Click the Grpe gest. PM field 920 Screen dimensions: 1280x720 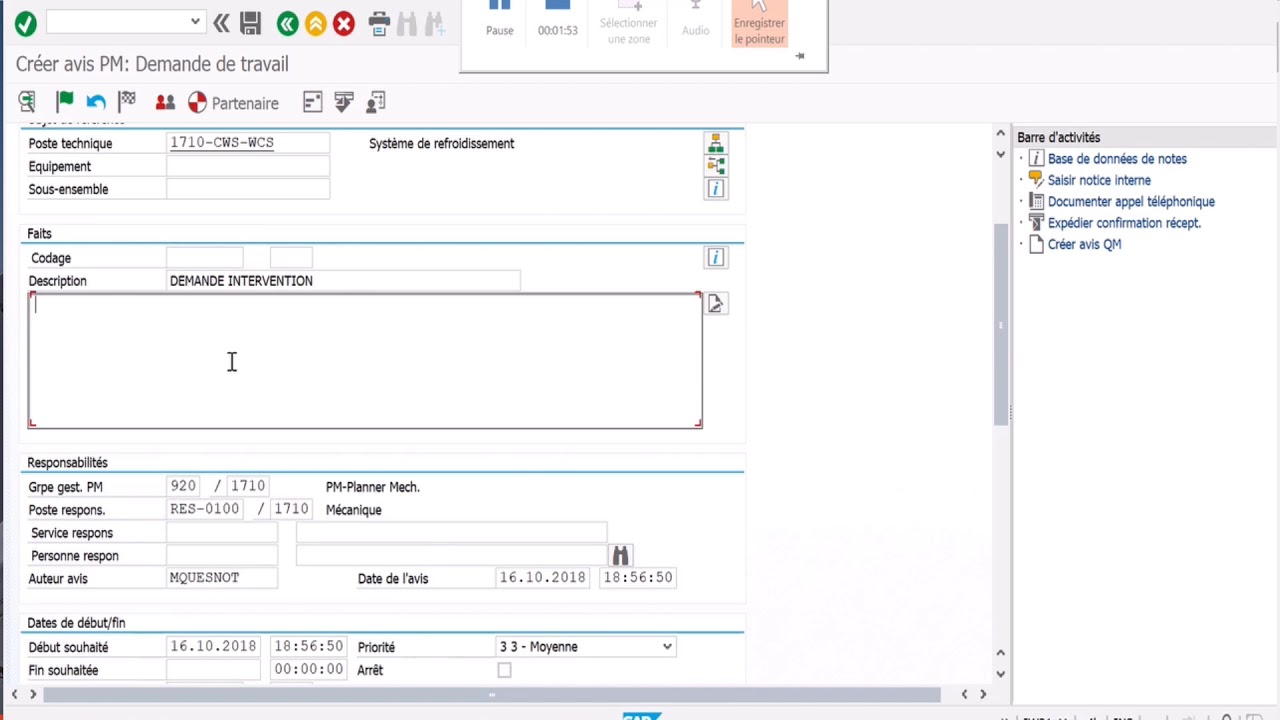tap(184, 487)
